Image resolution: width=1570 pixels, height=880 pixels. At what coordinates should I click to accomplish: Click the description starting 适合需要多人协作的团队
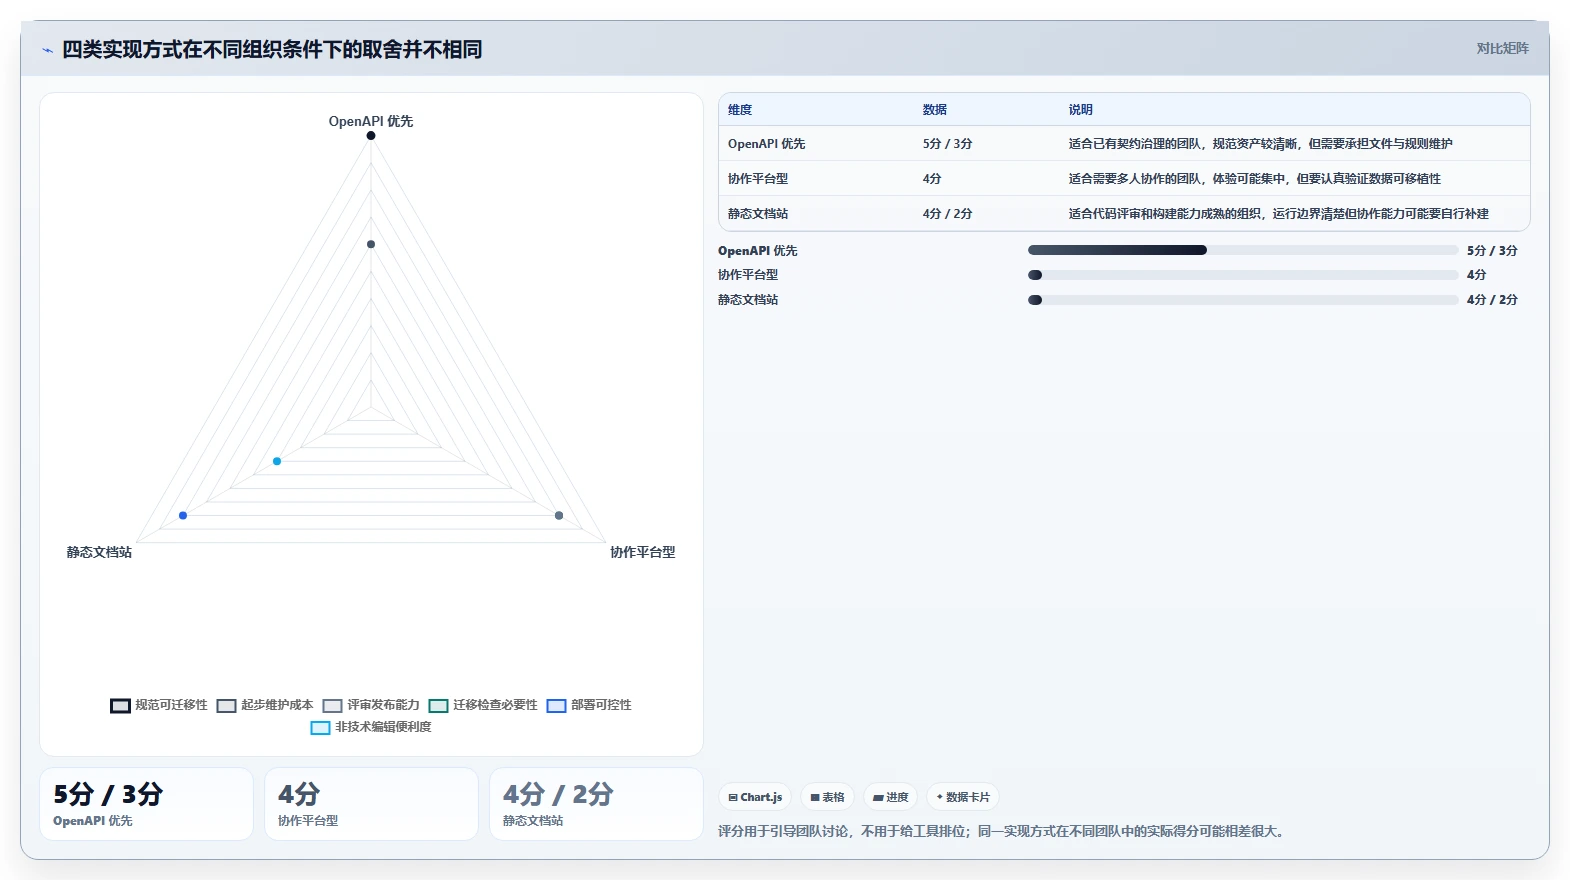click(1254, 179)
